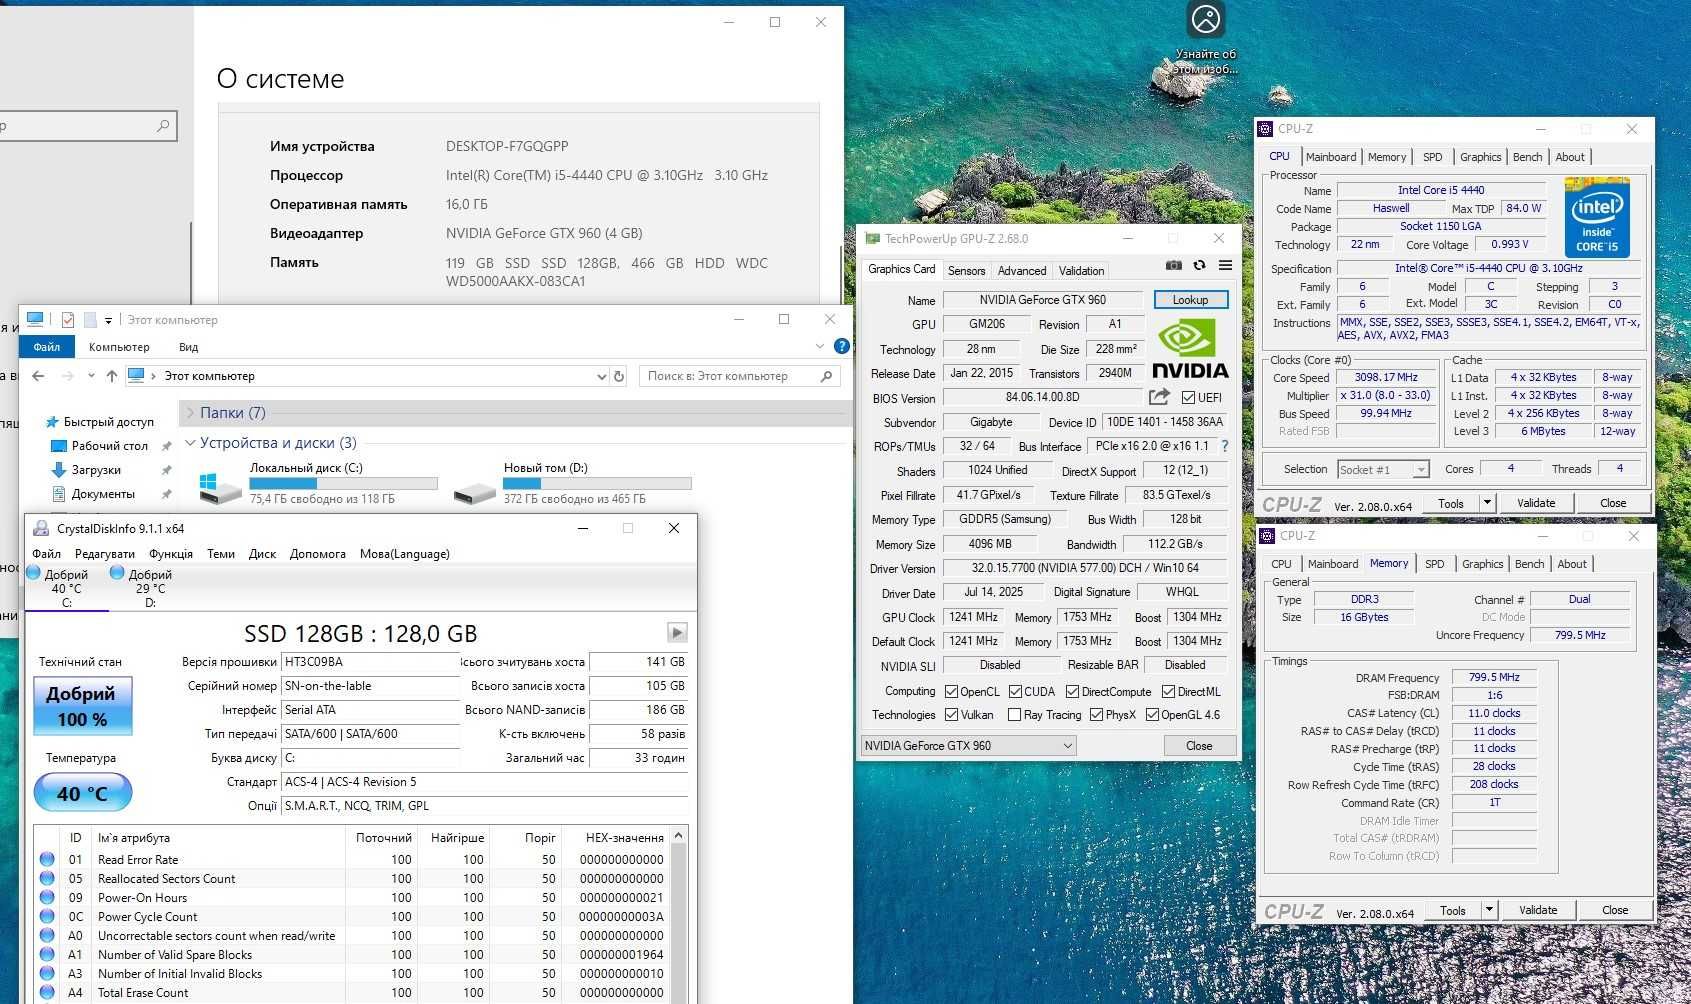
Task: Click scrollbar up arrow in SMART attribute list
Action: 679,836
